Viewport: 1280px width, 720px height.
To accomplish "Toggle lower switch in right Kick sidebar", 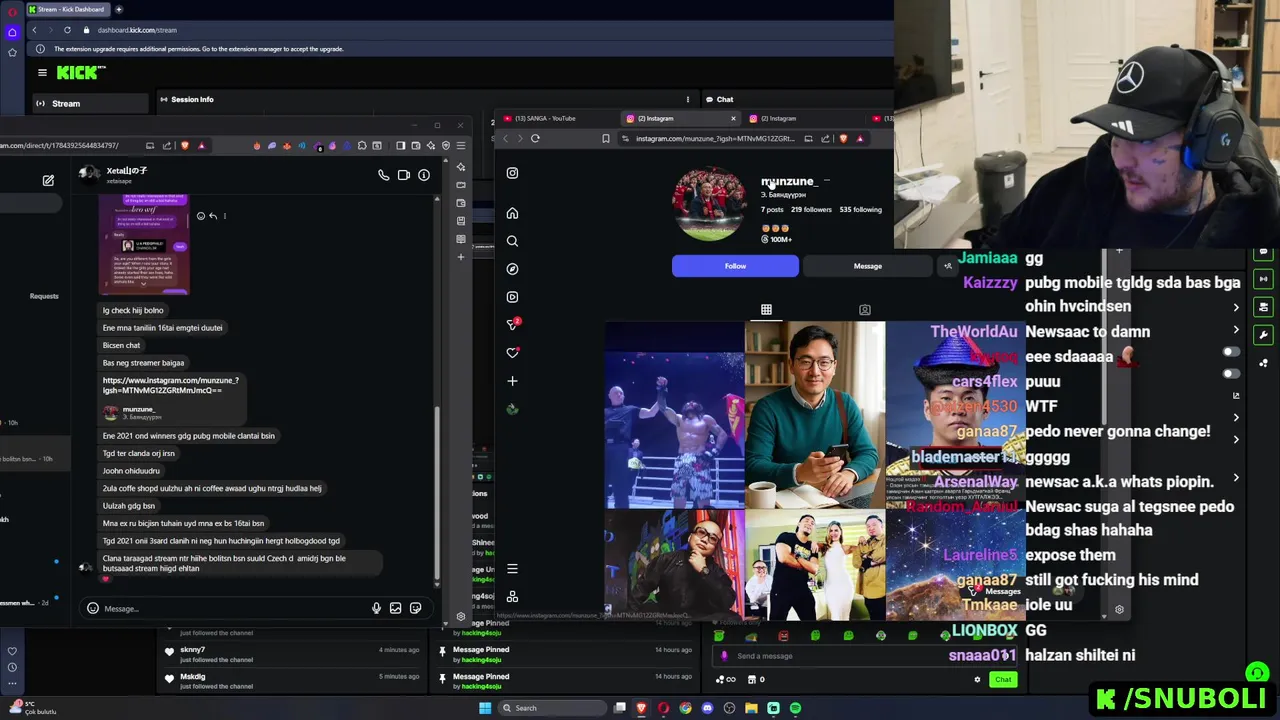I will [1231, 374].
